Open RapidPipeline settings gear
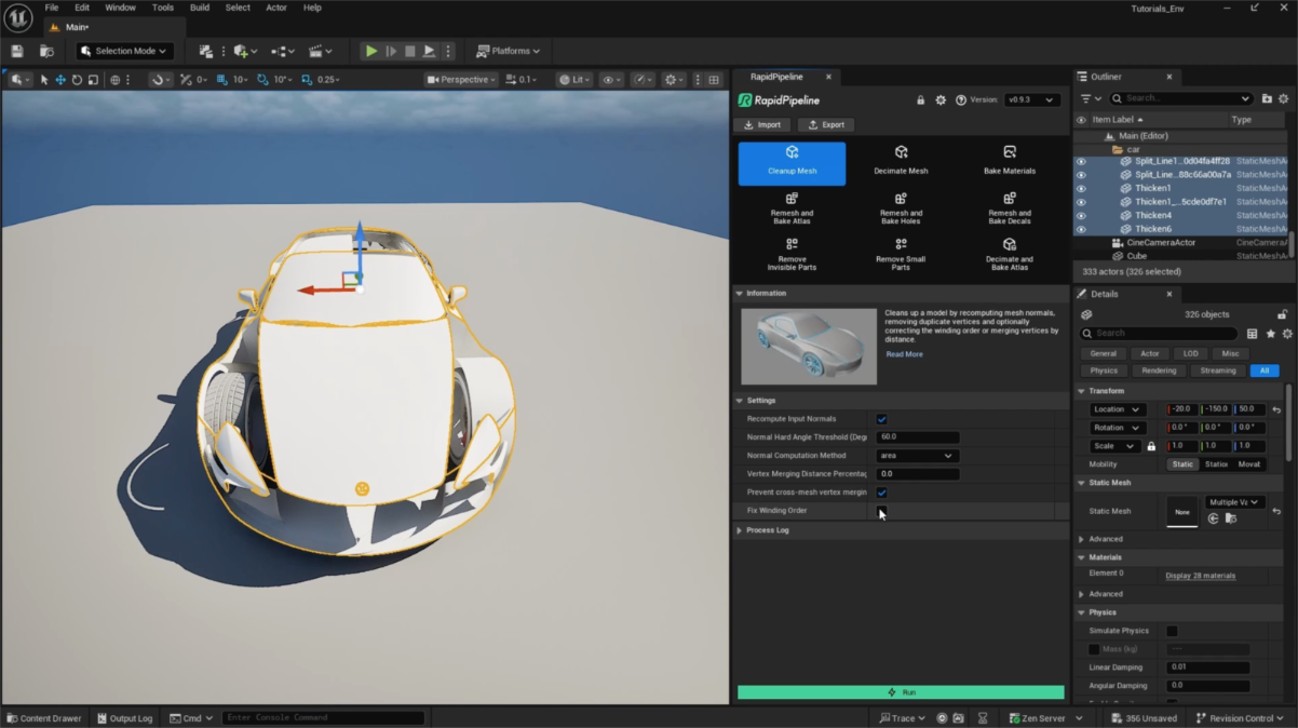This screenshot has width=1298, height=728. 941,100
